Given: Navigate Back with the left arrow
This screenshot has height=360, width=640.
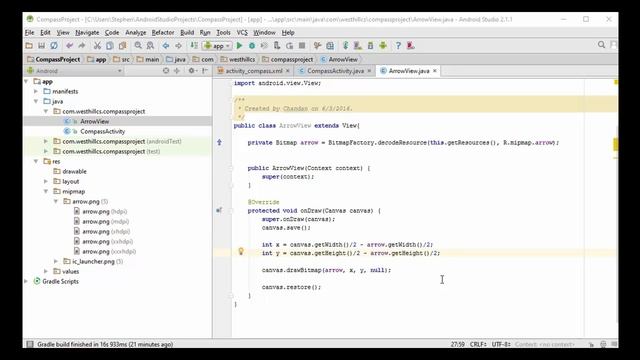Looking at the screenshot, I should (166, 46).
